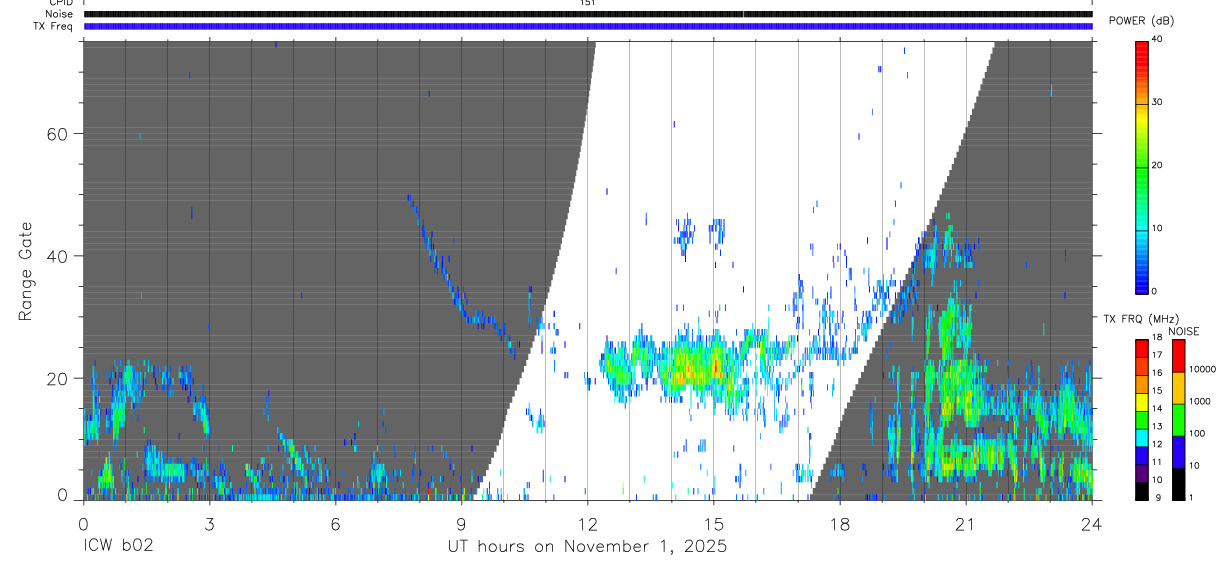Click the noise scale value '1000'
This screenshot has width=1228, height=567.
point(1201,401)
